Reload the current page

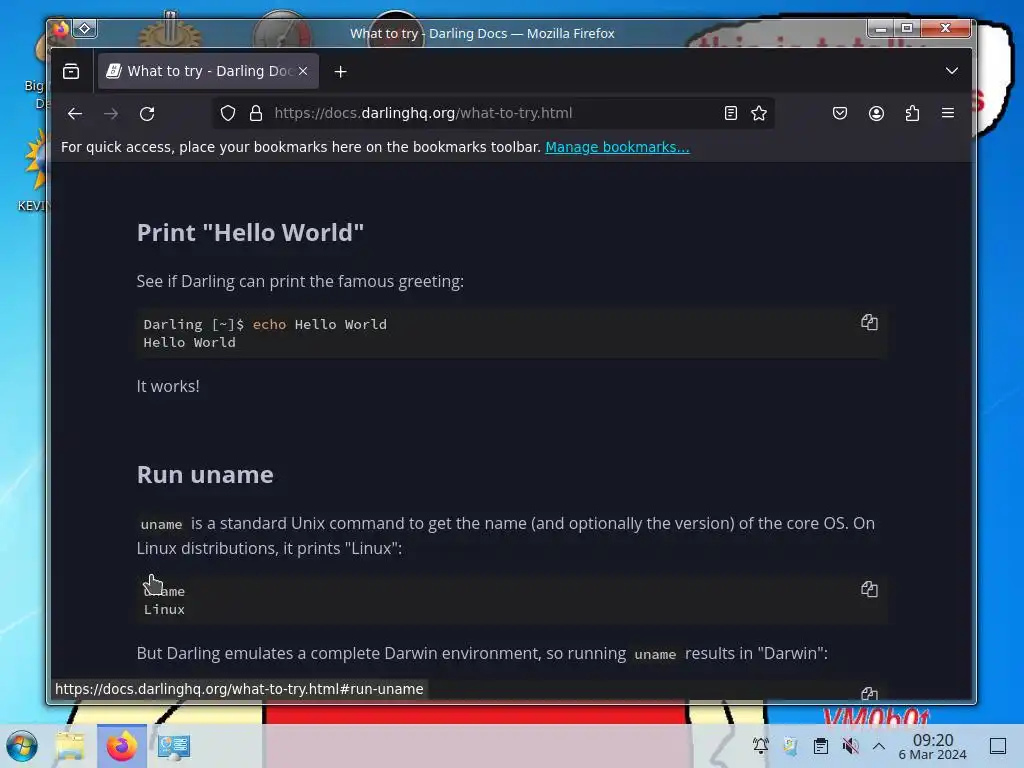click(147, 114)
